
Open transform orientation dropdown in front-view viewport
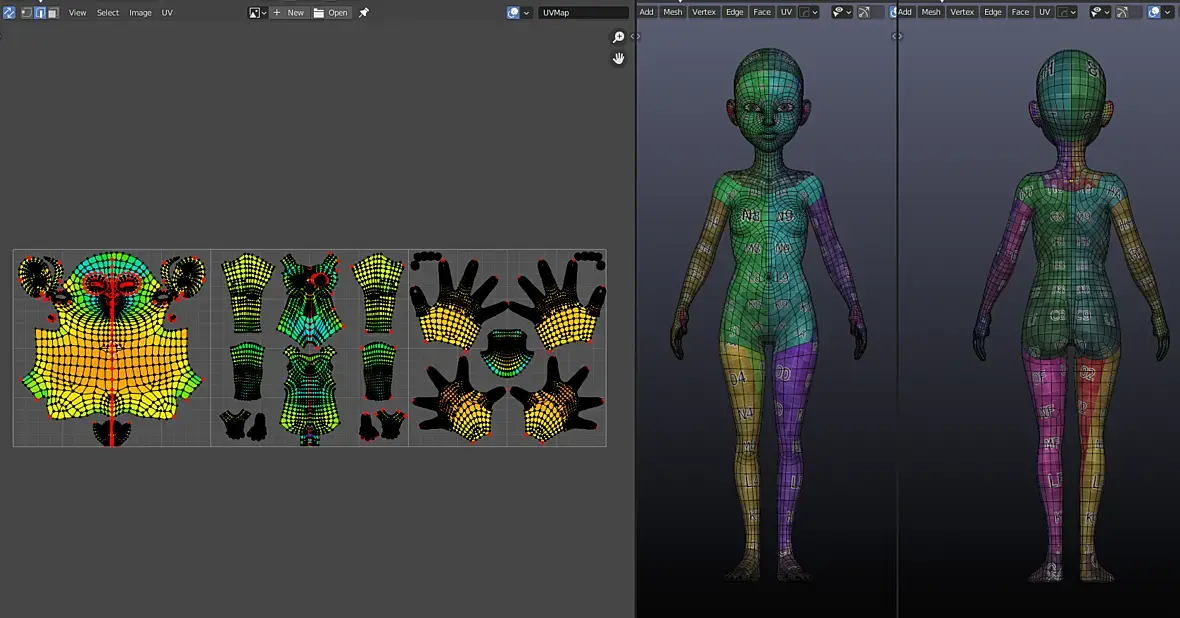click(x=810, y=12)
